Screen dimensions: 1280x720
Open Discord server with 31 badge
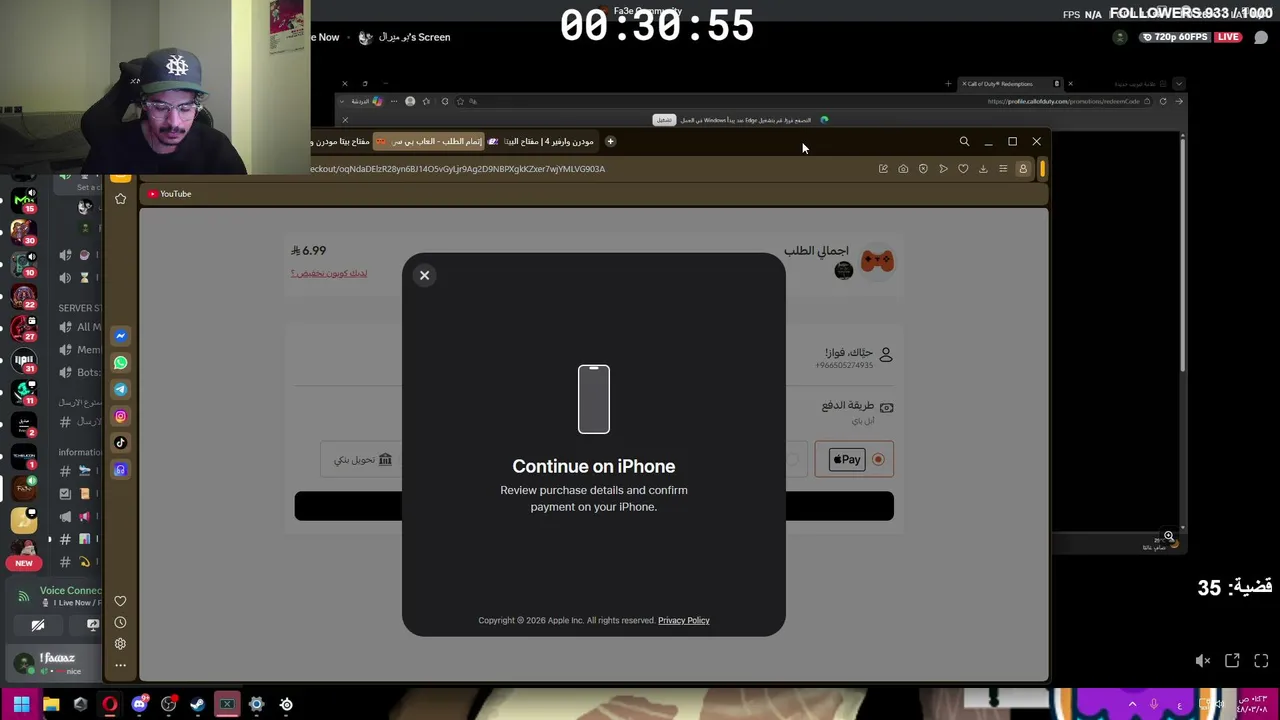(24, 361)
